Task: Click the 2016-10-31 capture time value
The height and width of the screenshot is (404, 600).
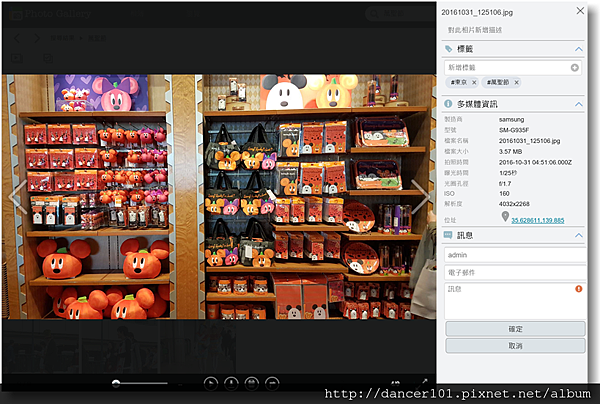Action: click(535, 162)
